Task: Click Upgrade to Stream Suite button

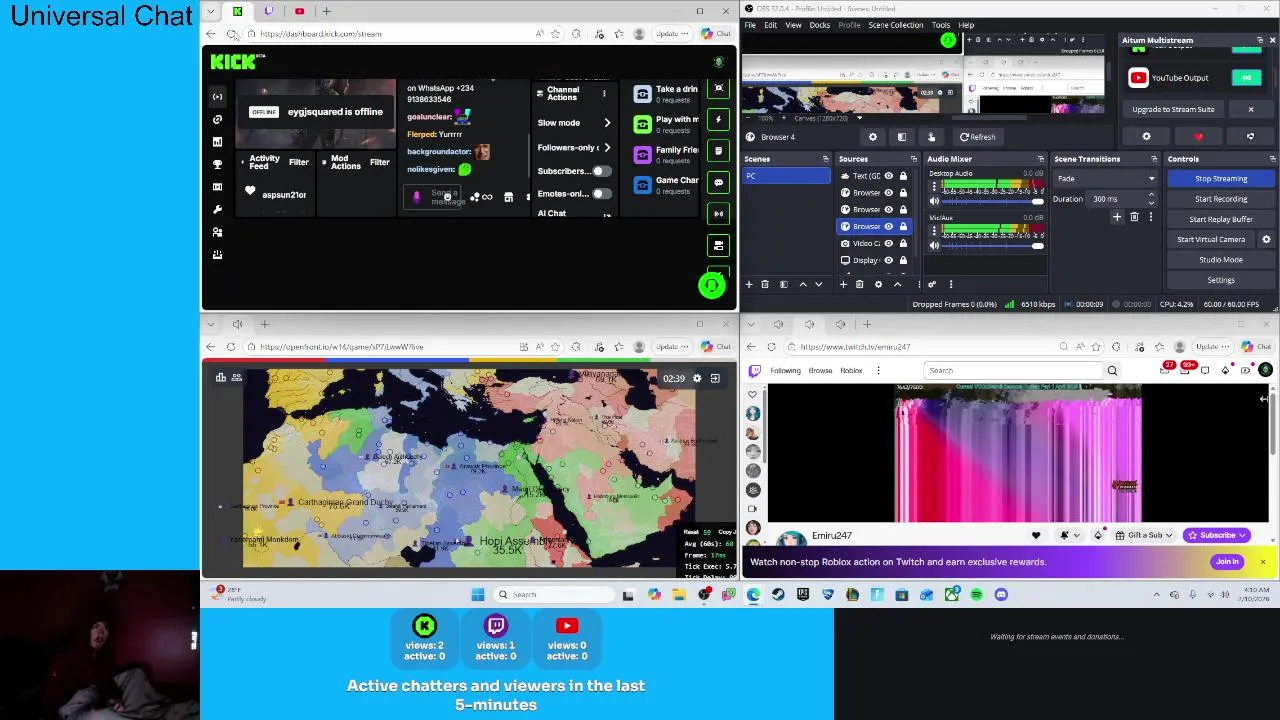Action: pos(1173,109)
